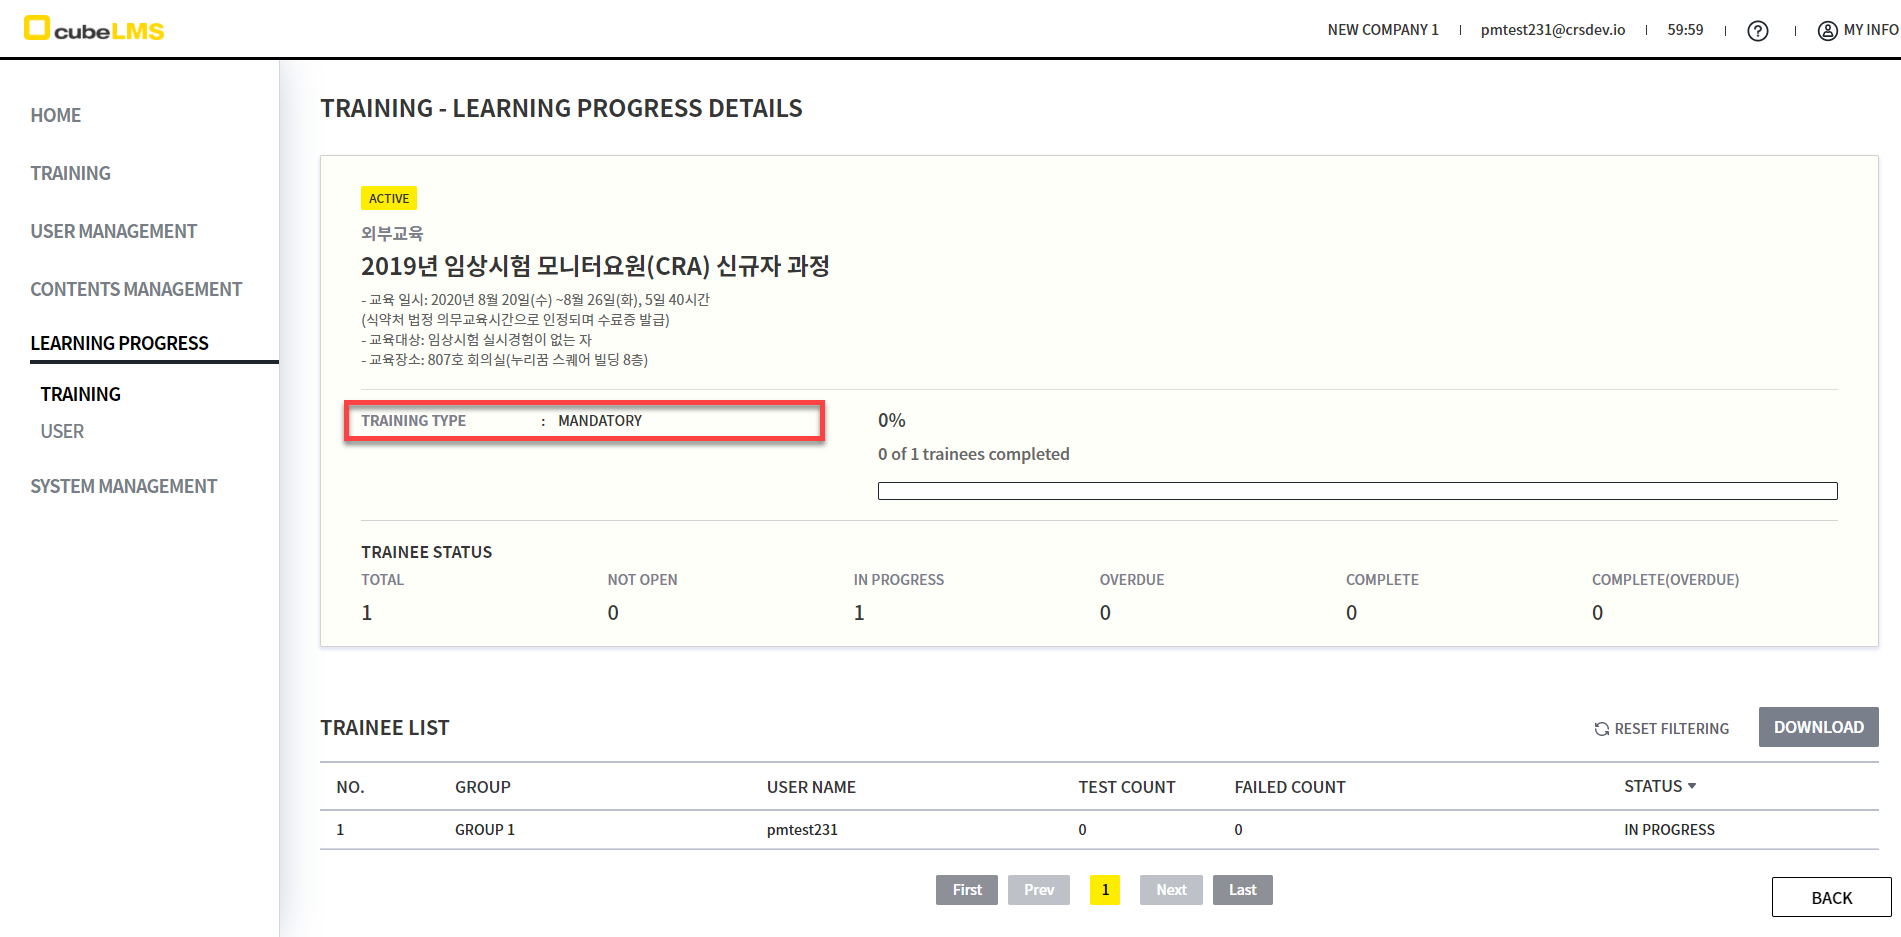This screenshot has height=937, width=1901.
Task: Click the Reset Filtering refresh icon
Action: point(1601,729)
